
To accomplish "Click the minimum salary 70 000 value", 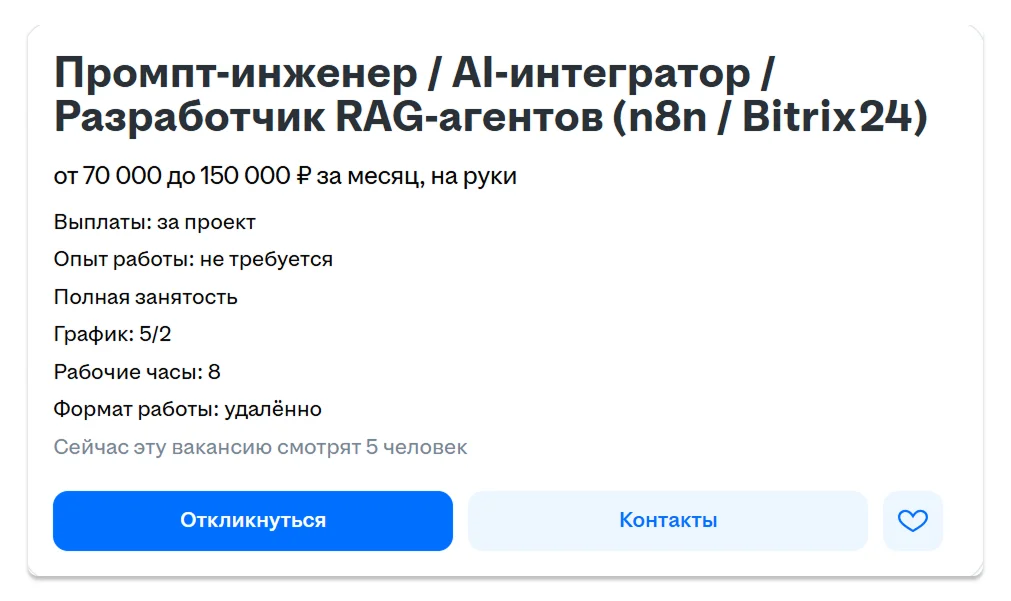I will [121, 177].
